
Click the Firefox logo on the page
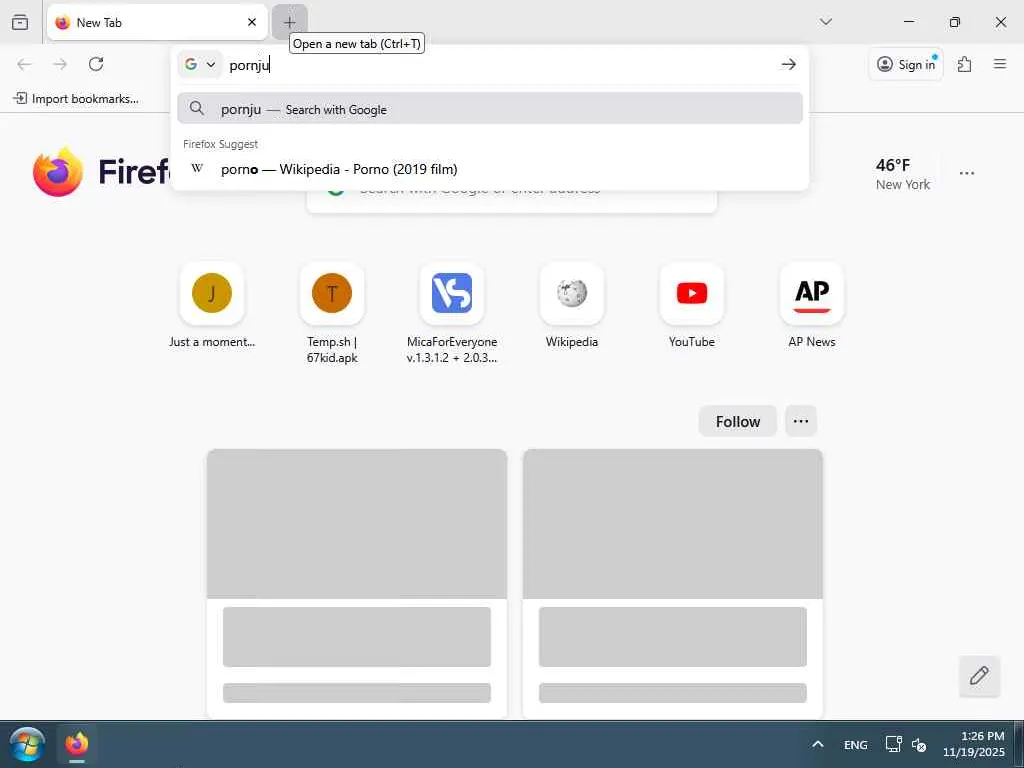58,172
